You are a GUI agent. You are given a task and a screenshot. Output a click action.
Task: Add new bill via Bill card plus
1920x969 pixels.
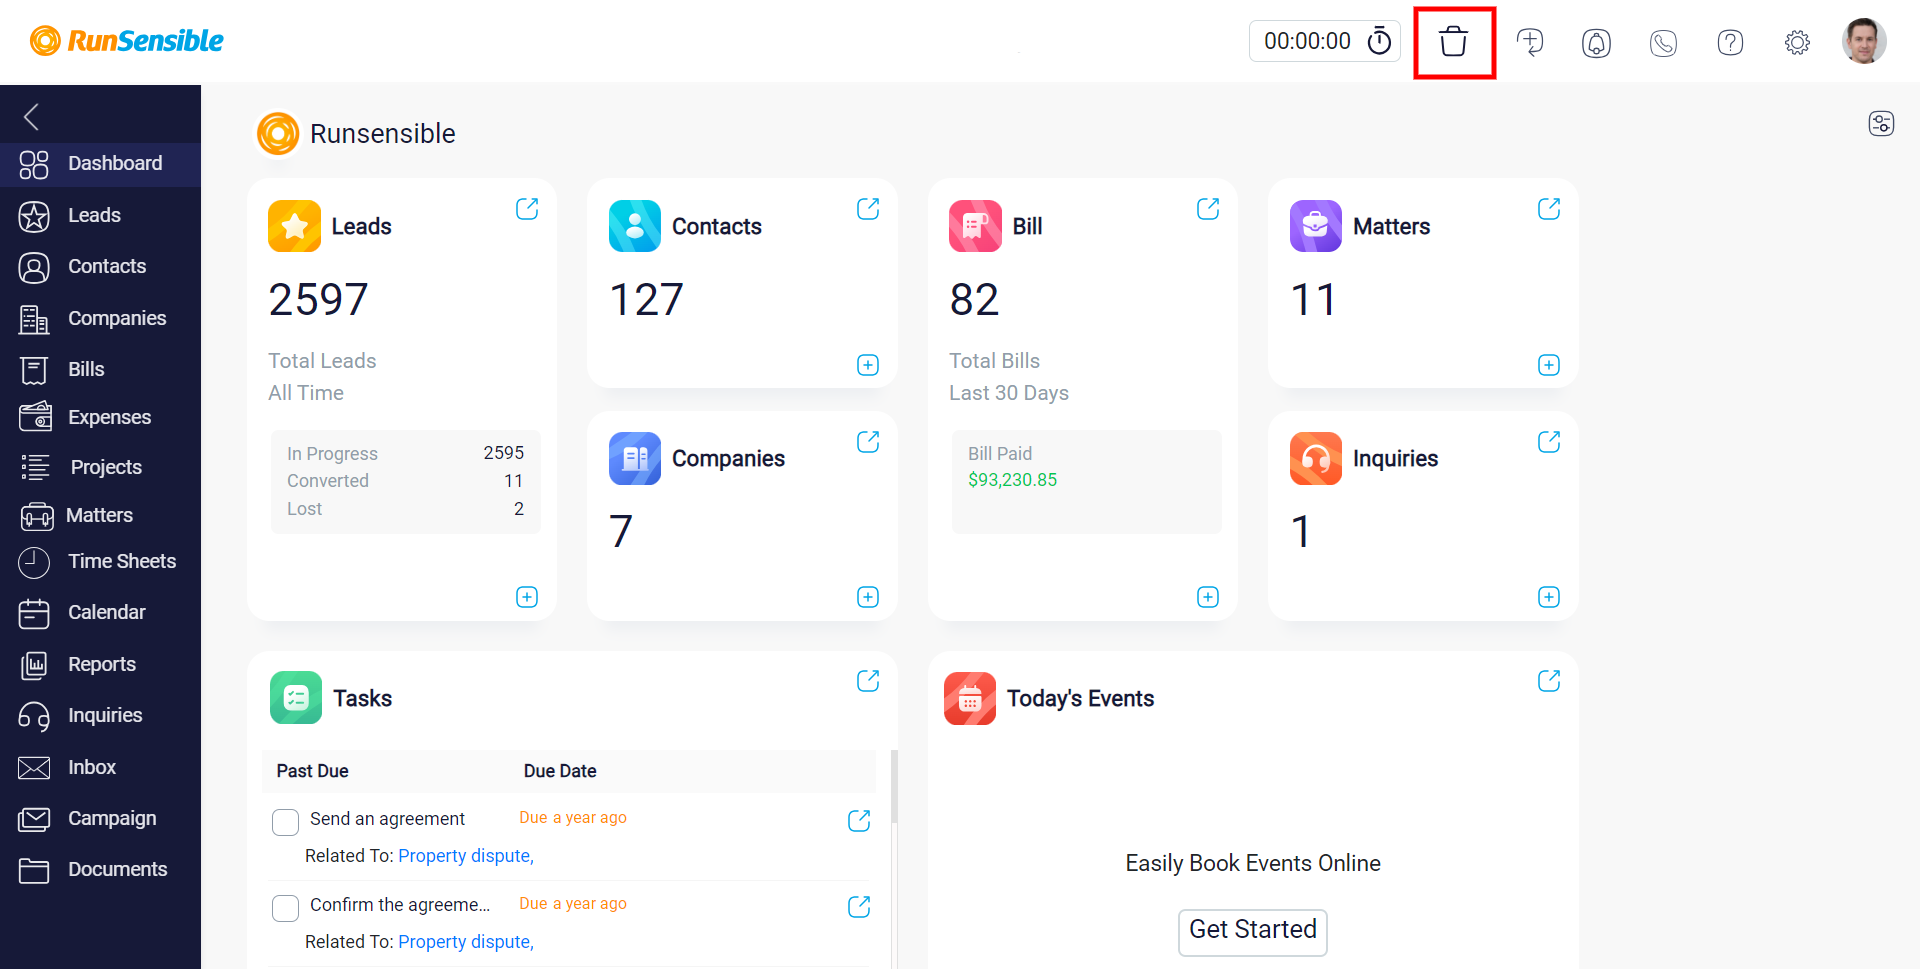coord(1208,597)
